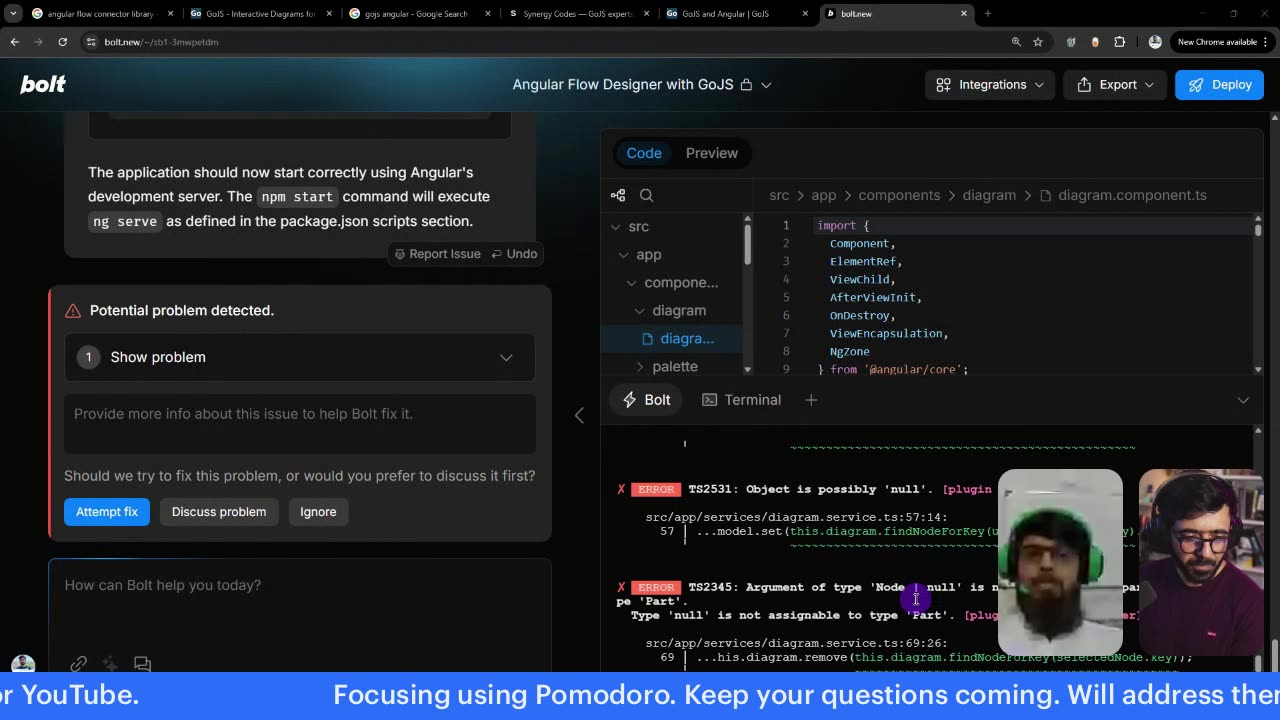Click the bolt.new address bar URL

click(161, 42)
